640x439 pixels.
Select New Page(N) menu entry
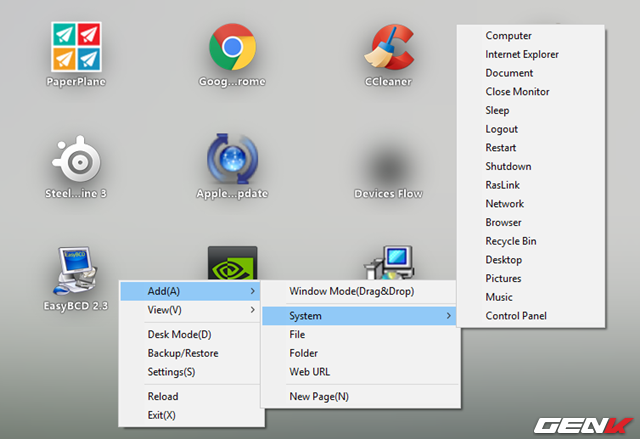point(319,397)
